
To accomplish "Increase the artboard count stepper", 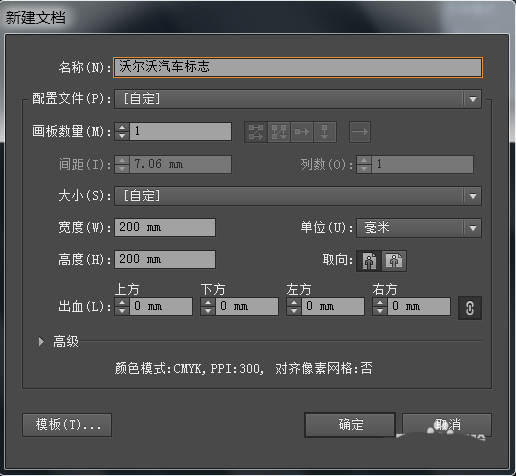I will 122,127.
